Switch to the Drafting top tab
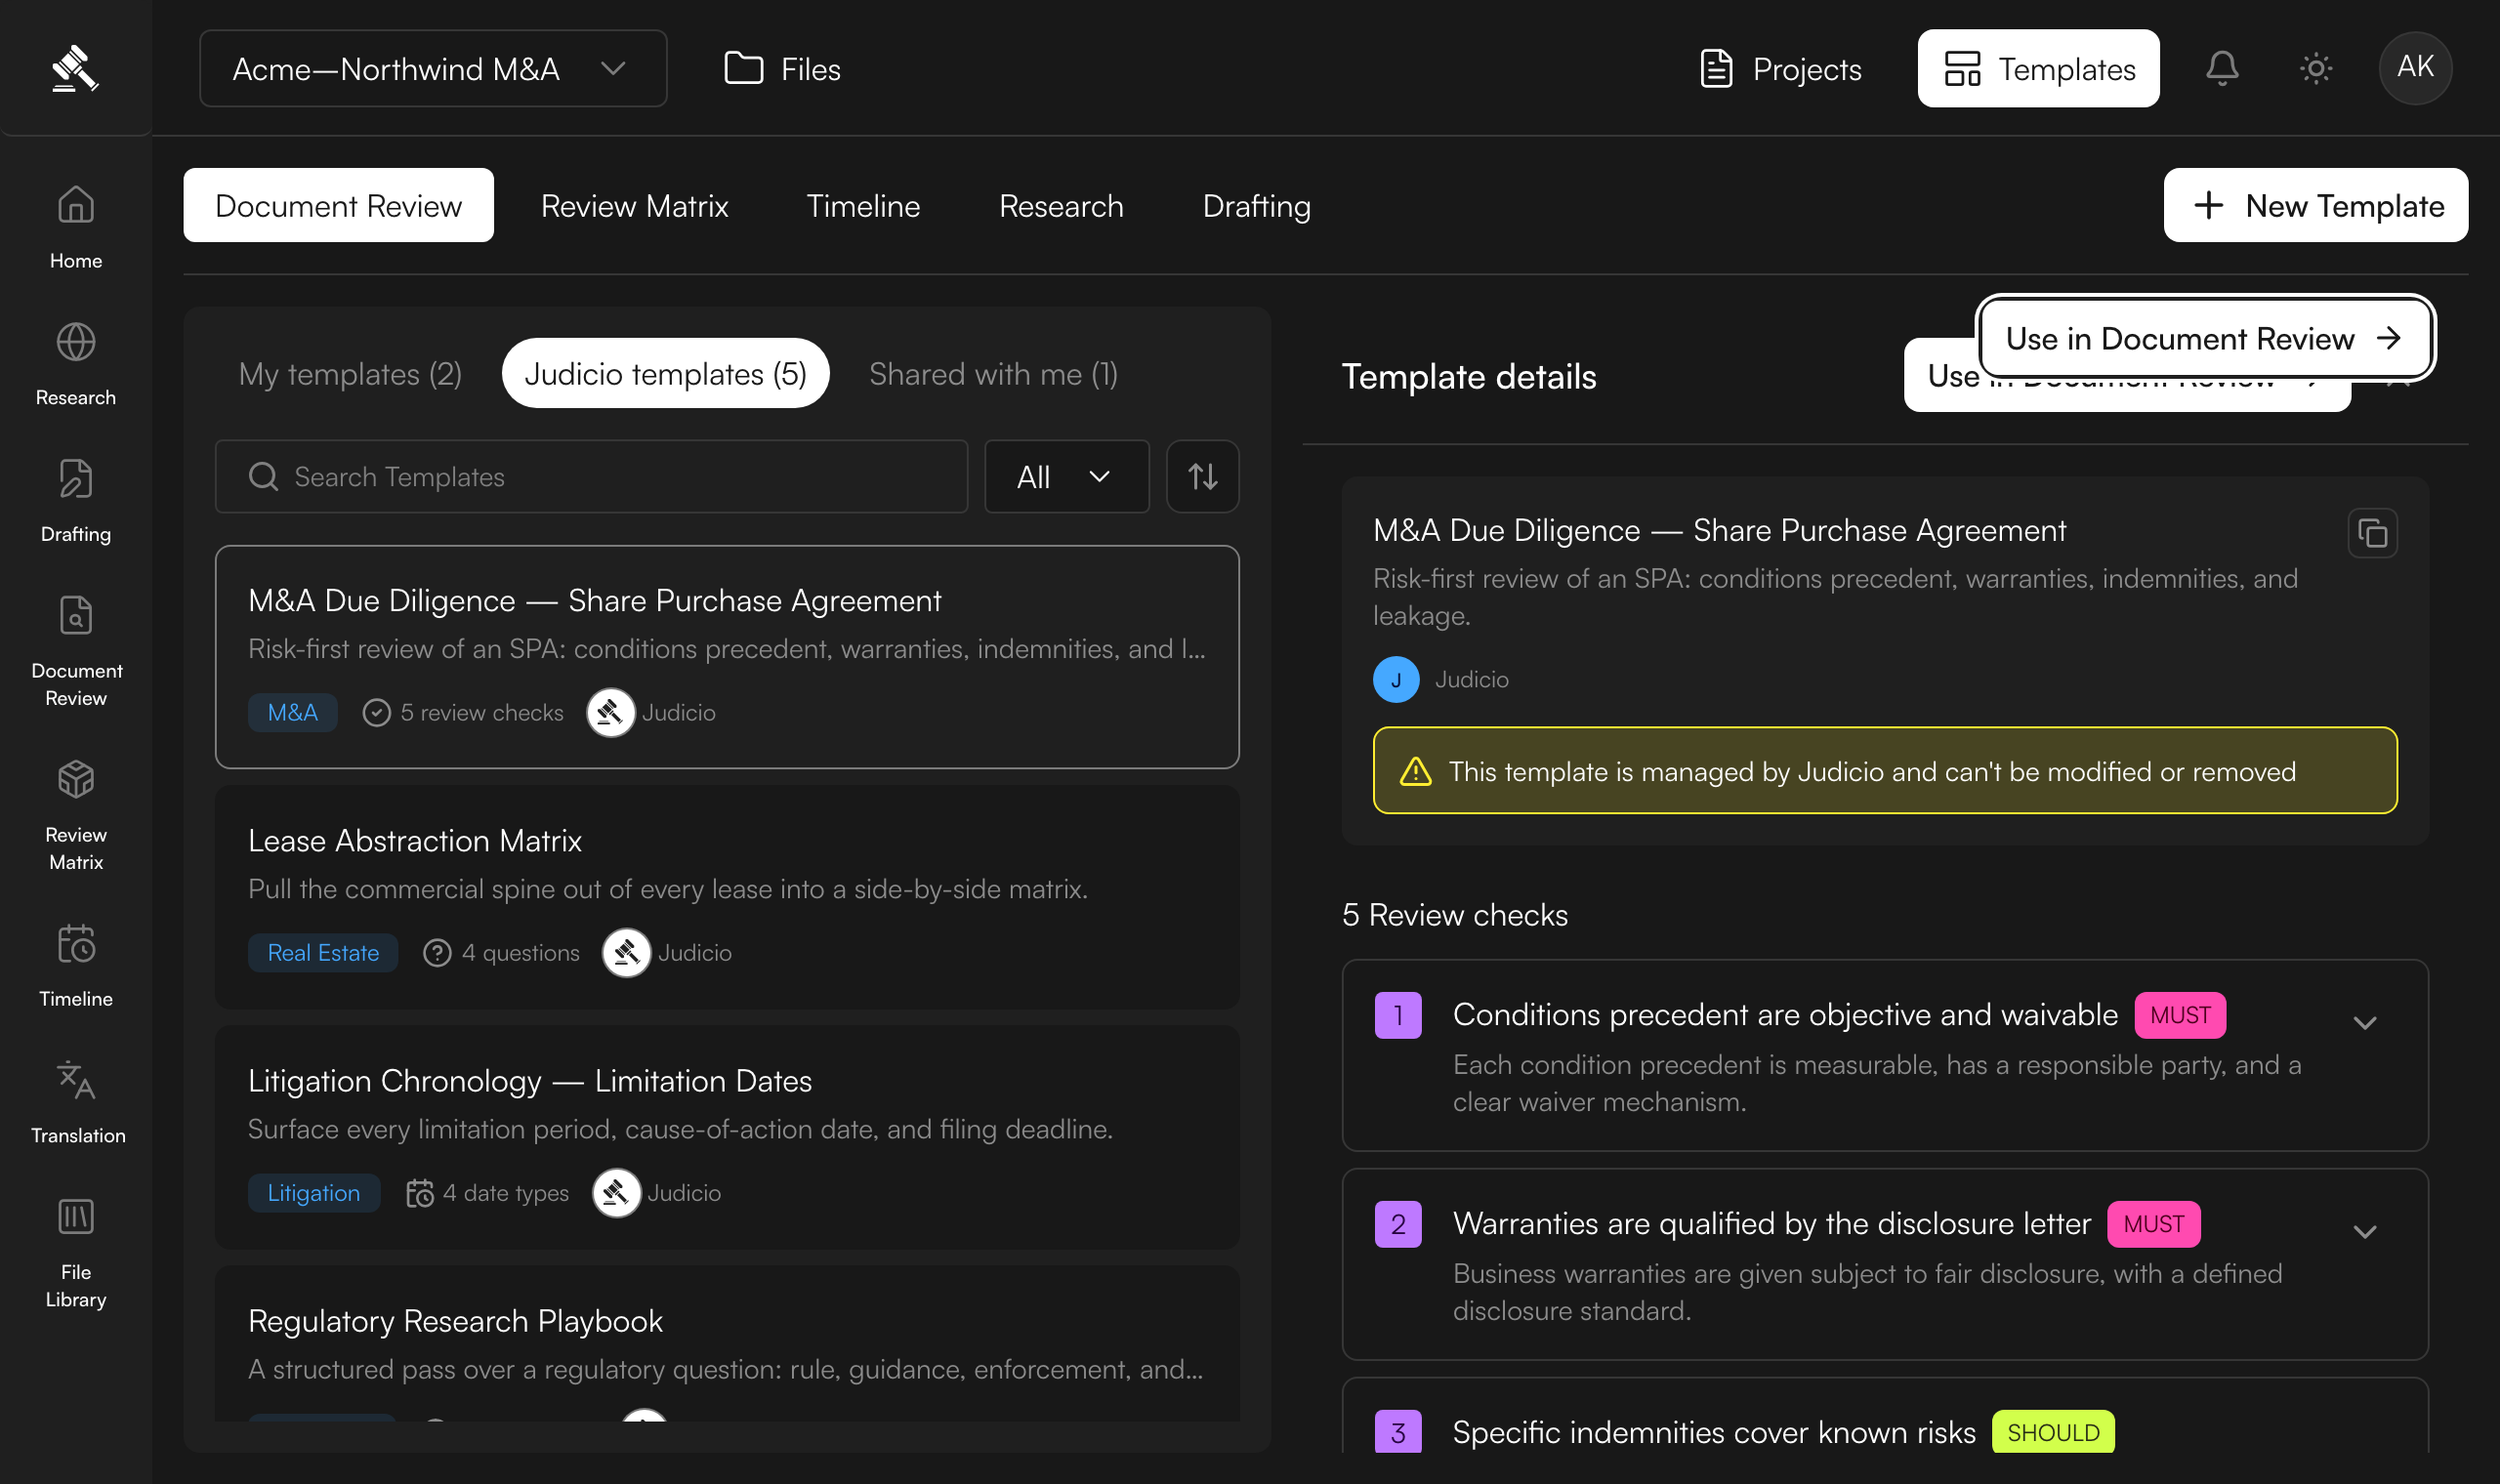The image size is (2500, 1484). pyautogui.click(x=1256, y=206)
